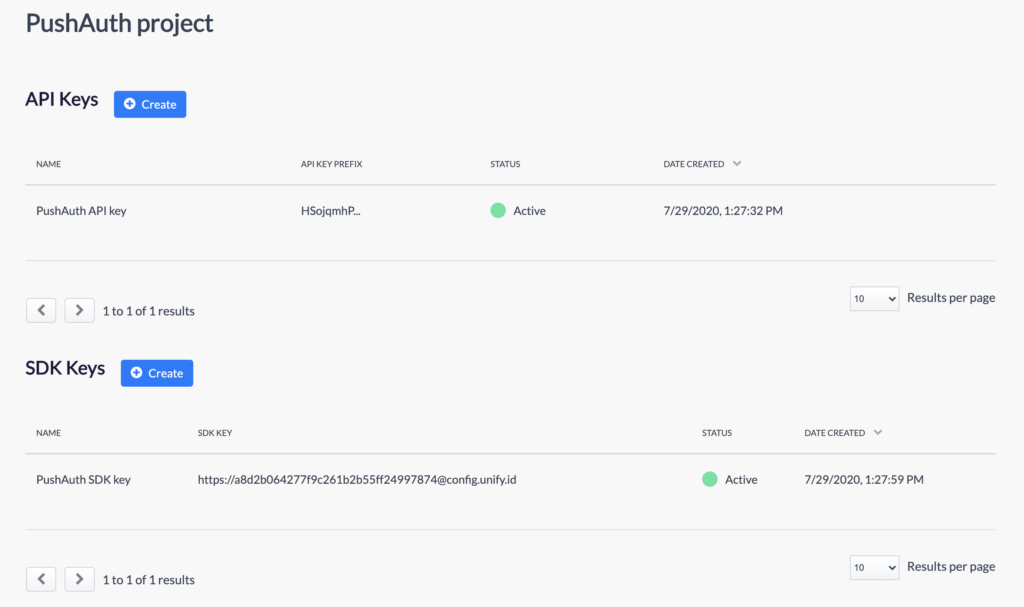
Task: Click the HSojqmhP... API key prefix
Action: pyautogui.click(x=330, y=211)
